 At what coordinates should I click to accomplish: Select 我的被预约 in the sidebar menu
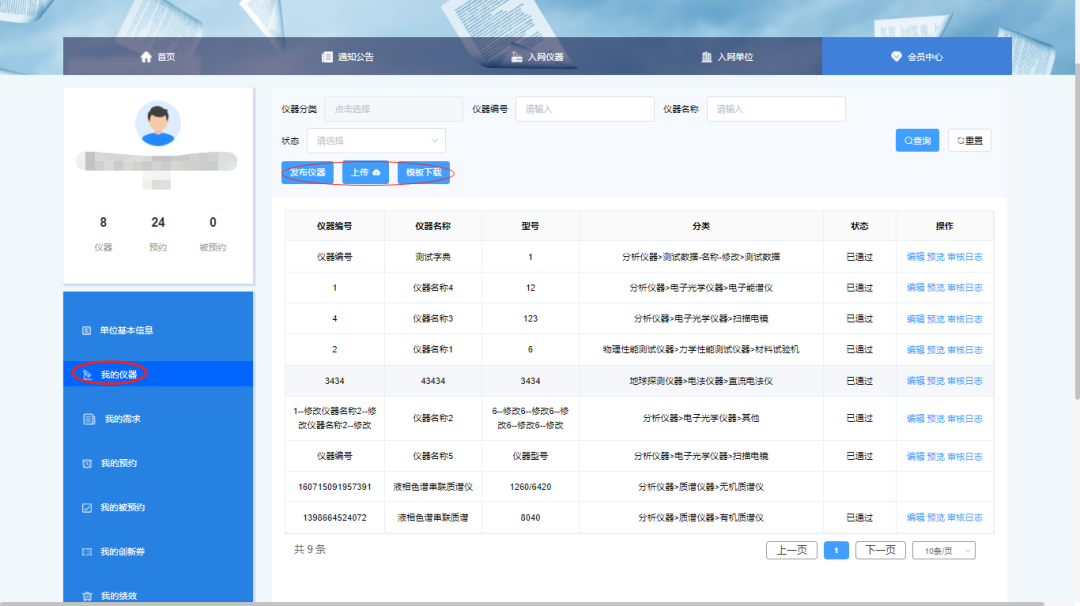point(122,508)
